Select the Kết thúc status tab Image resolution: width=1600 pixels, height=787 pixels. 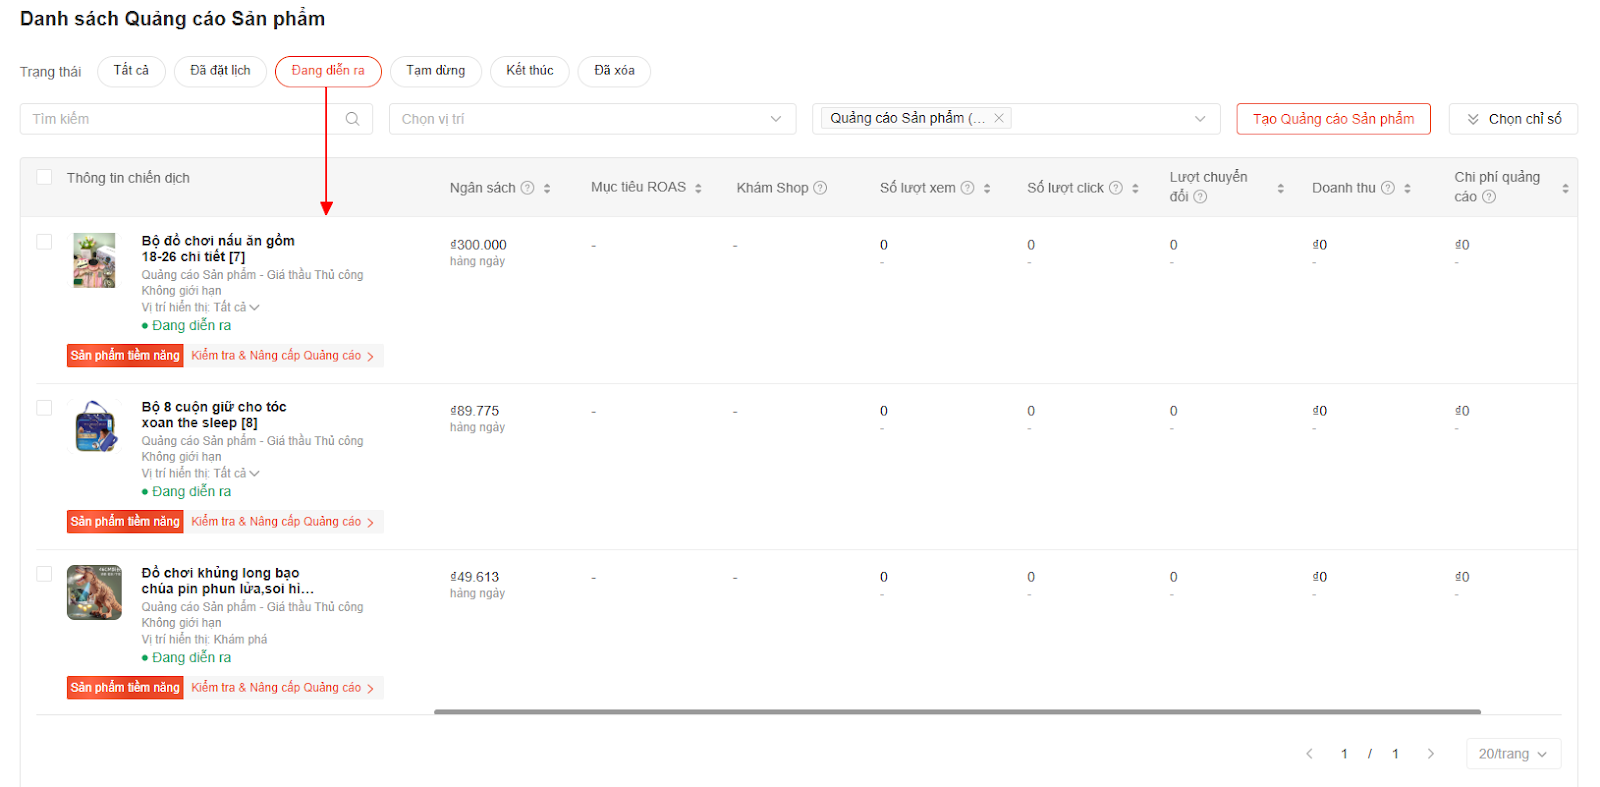click(529, 71)
